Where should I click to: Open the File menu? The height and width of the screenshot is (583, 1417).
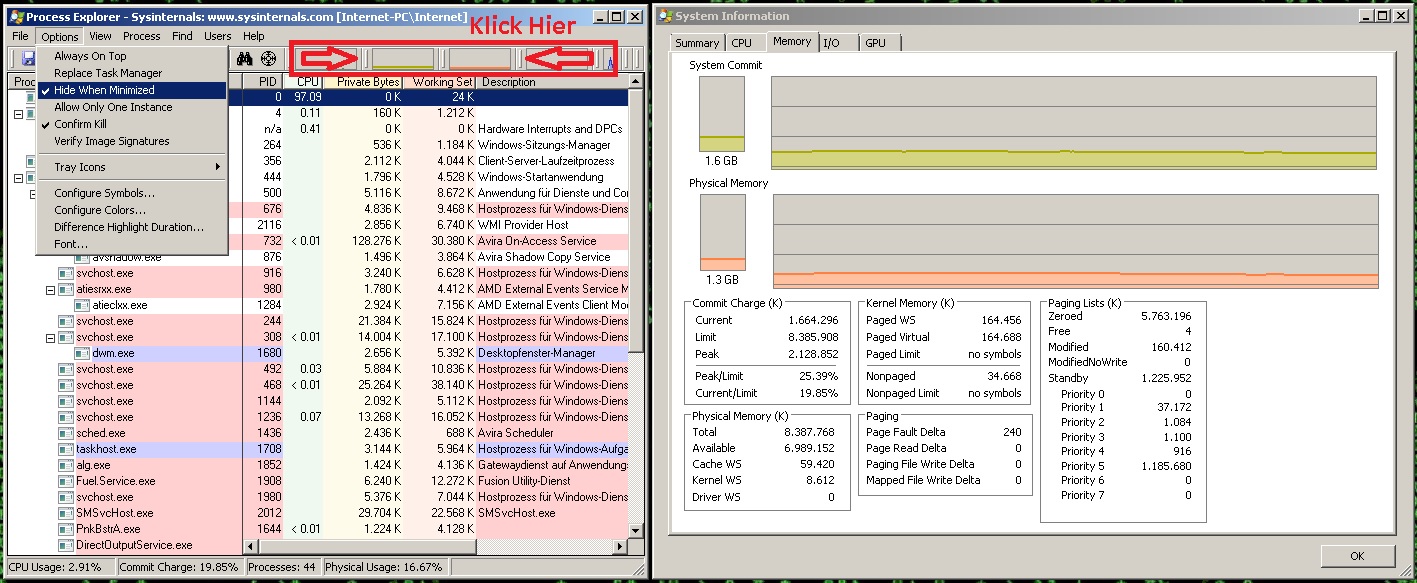(x=20, y=36)
